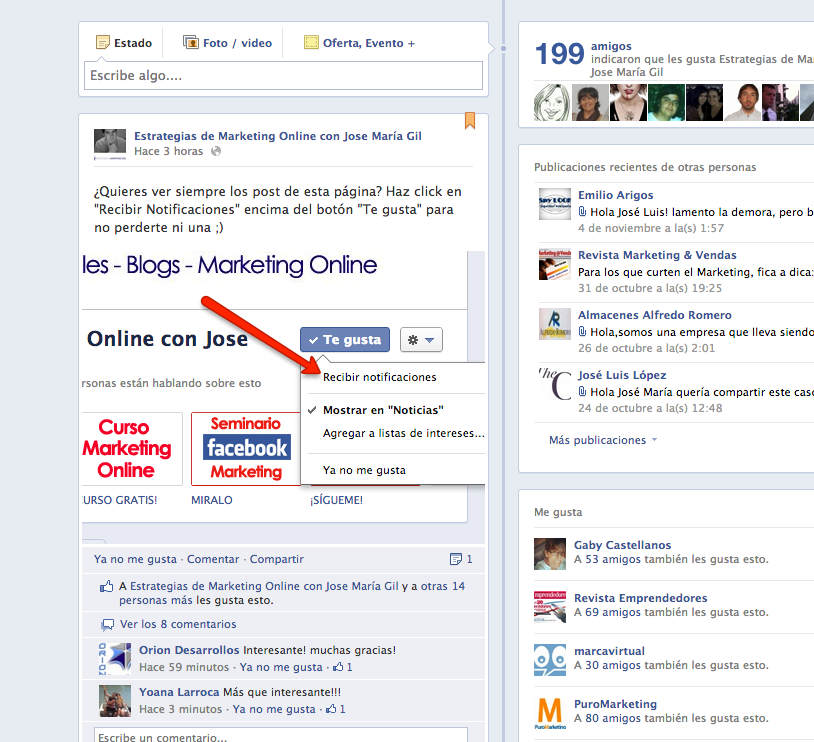Click the 'MIRALO' tab label
The image size is (814, 742).
coord(212,500)
